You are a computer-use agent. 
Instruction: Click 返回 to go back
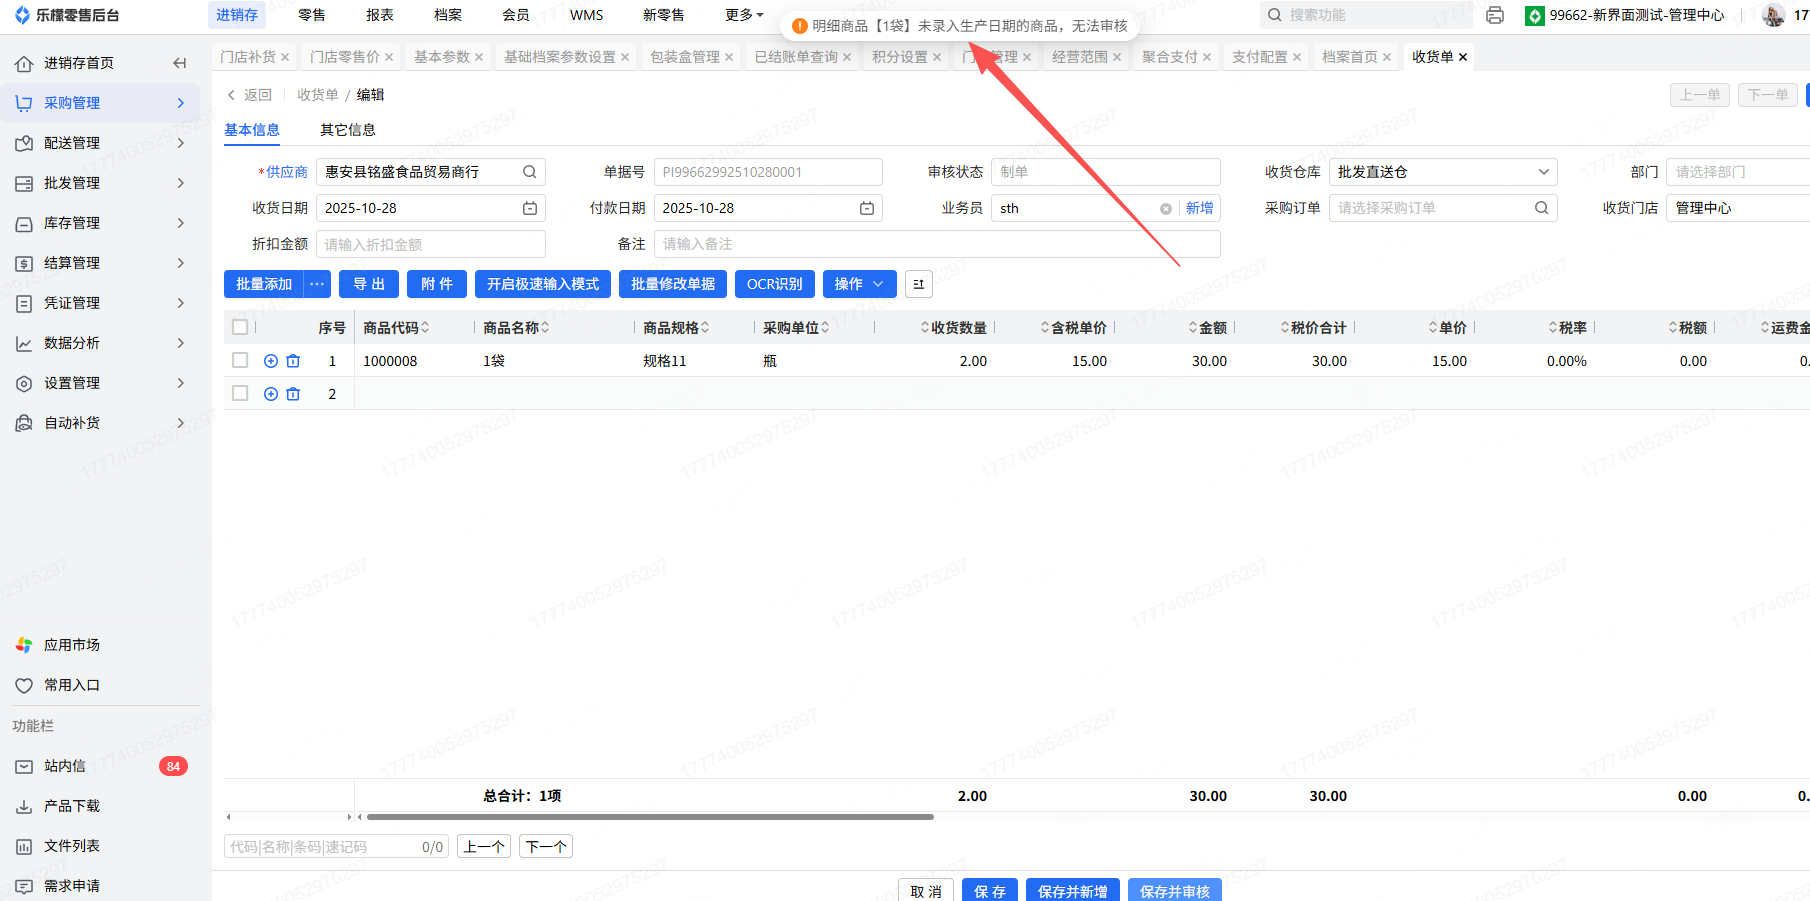(250, 95)
